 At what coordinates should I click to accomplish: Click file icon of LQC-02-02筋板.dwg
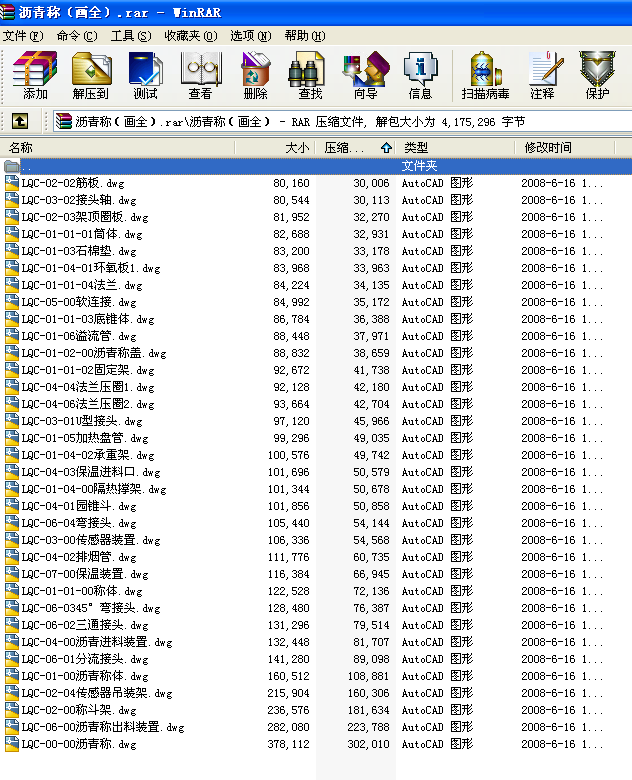click(x=11, y=183)
